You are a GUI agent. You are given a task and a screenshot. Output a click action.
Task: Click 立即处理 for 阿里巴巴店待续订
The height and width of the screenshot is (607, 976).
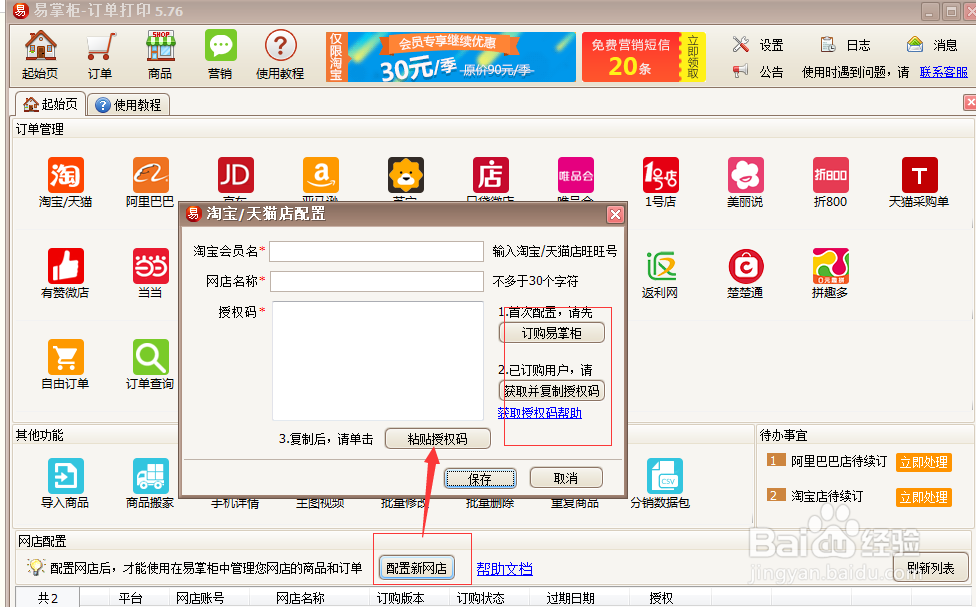point(924,462)
